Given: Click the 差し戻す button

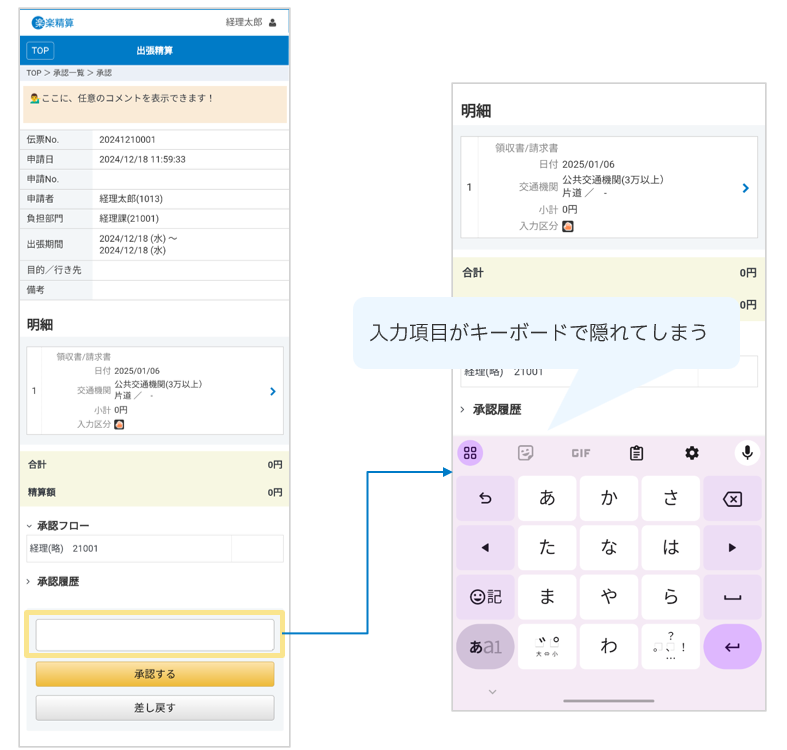Looking at the screenshot, I should coord(155,707).
